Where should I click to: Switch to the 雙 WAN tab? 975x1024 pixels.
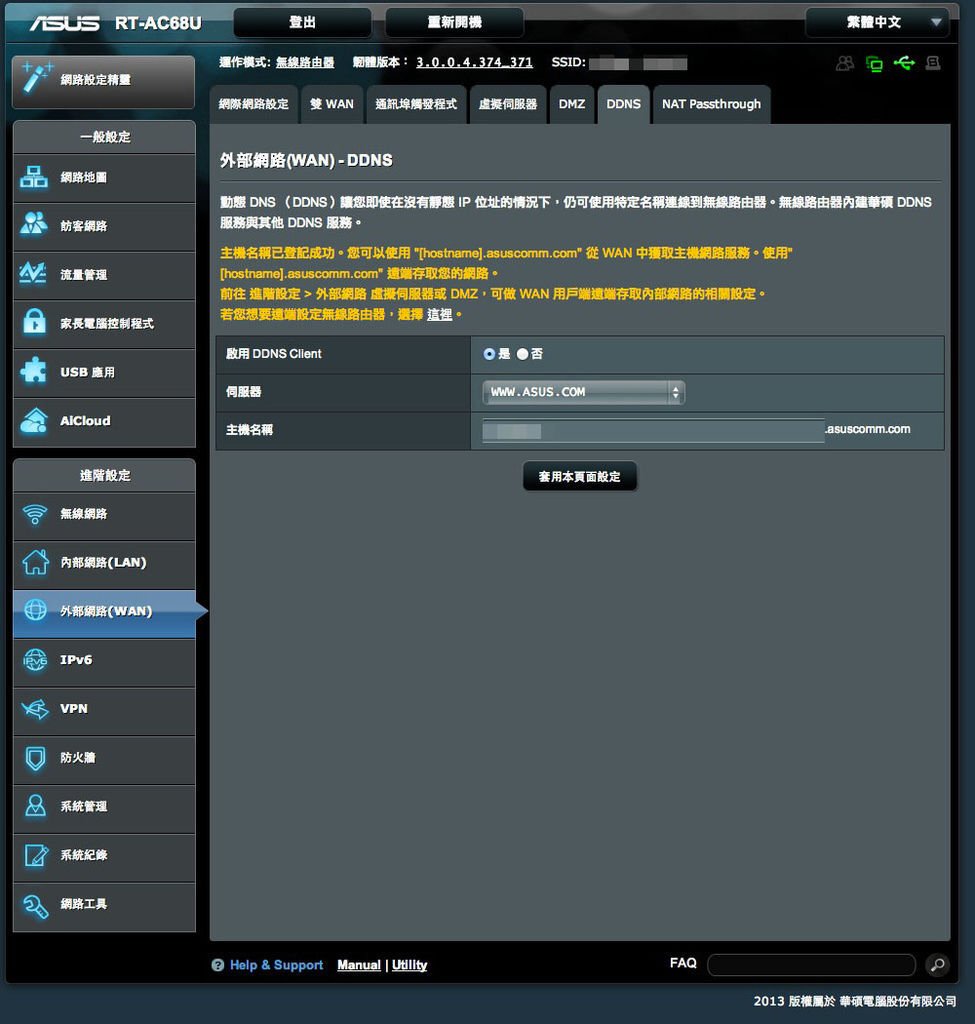(332, 104)
